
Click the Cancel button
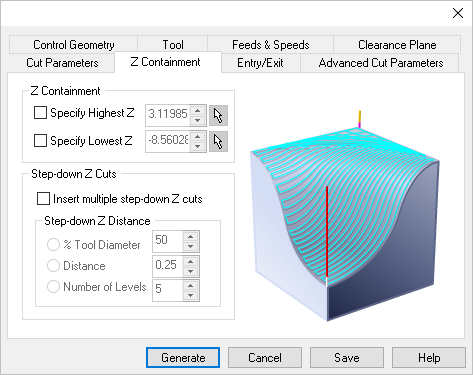[265, 358]
